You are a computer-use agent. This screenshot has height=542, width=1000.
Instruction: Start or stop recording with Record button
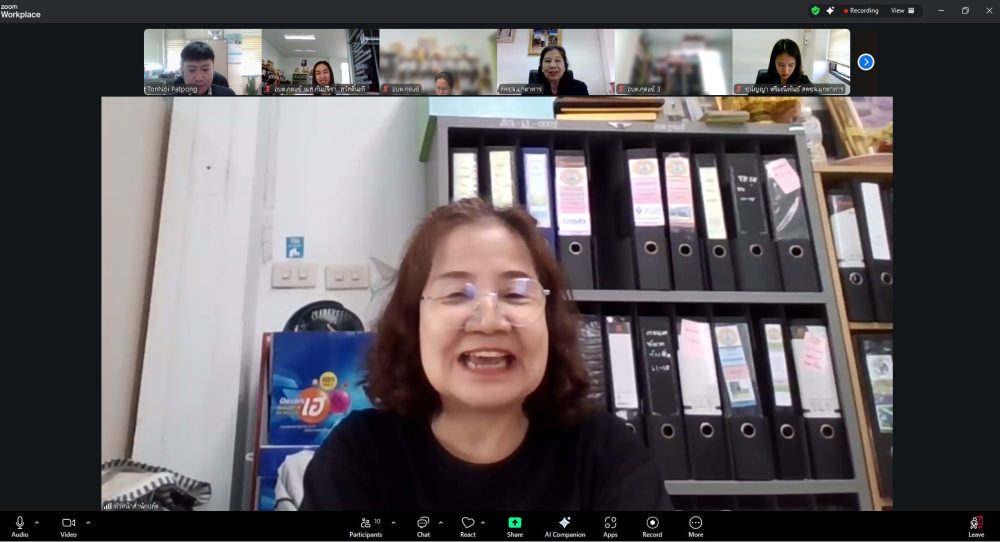pyautogui.click(x=652, y=524)
